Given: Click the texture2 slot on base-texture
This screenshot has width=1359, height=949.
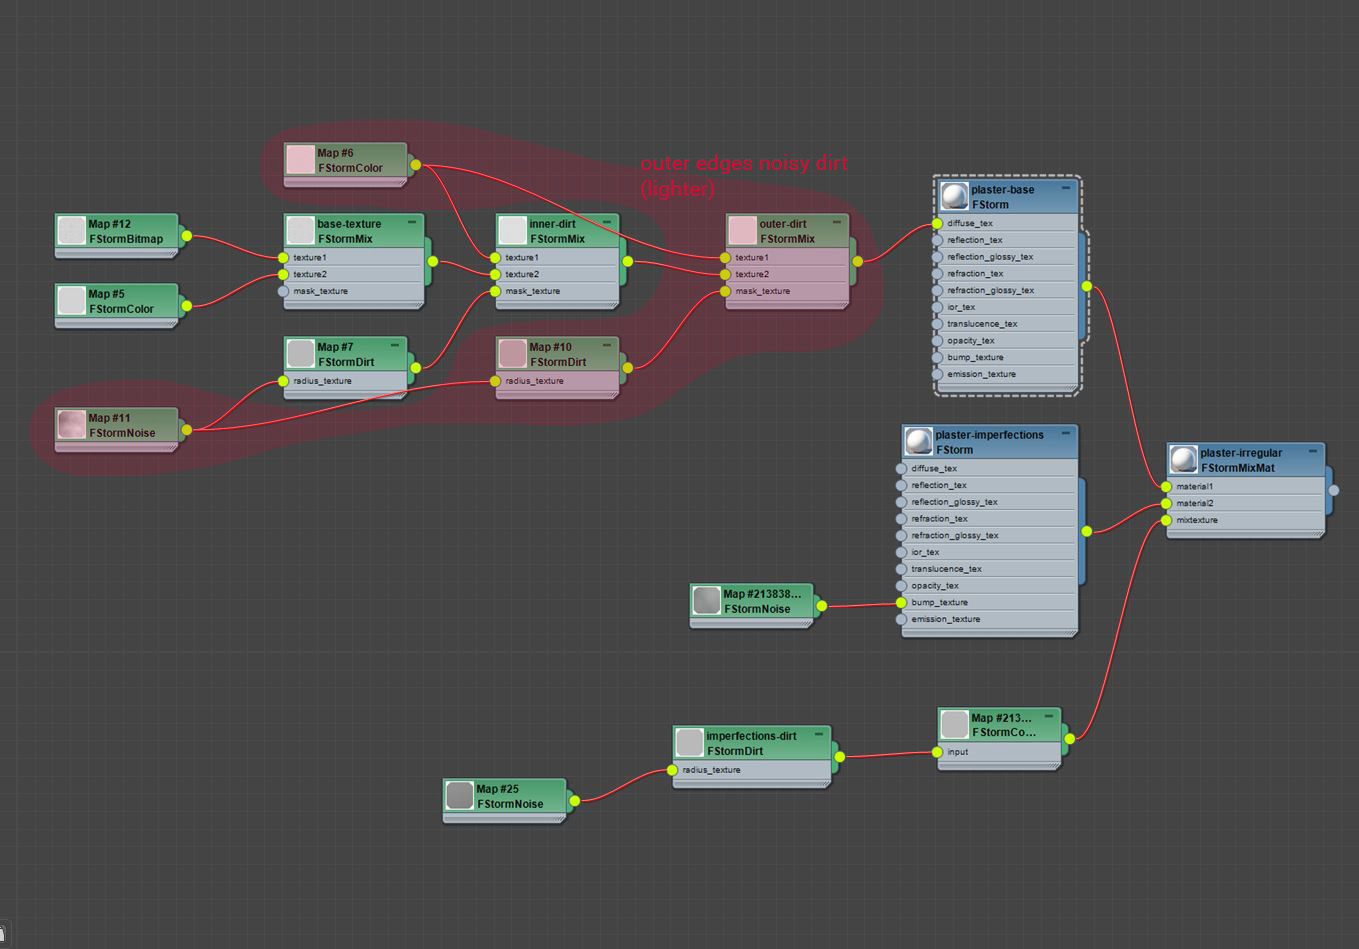Looking at the screenshot, I should (x=354, y=274).
